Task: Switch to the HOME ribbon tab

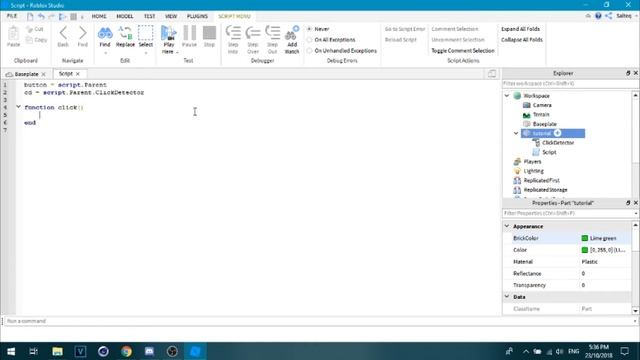Action: (99, 16)
